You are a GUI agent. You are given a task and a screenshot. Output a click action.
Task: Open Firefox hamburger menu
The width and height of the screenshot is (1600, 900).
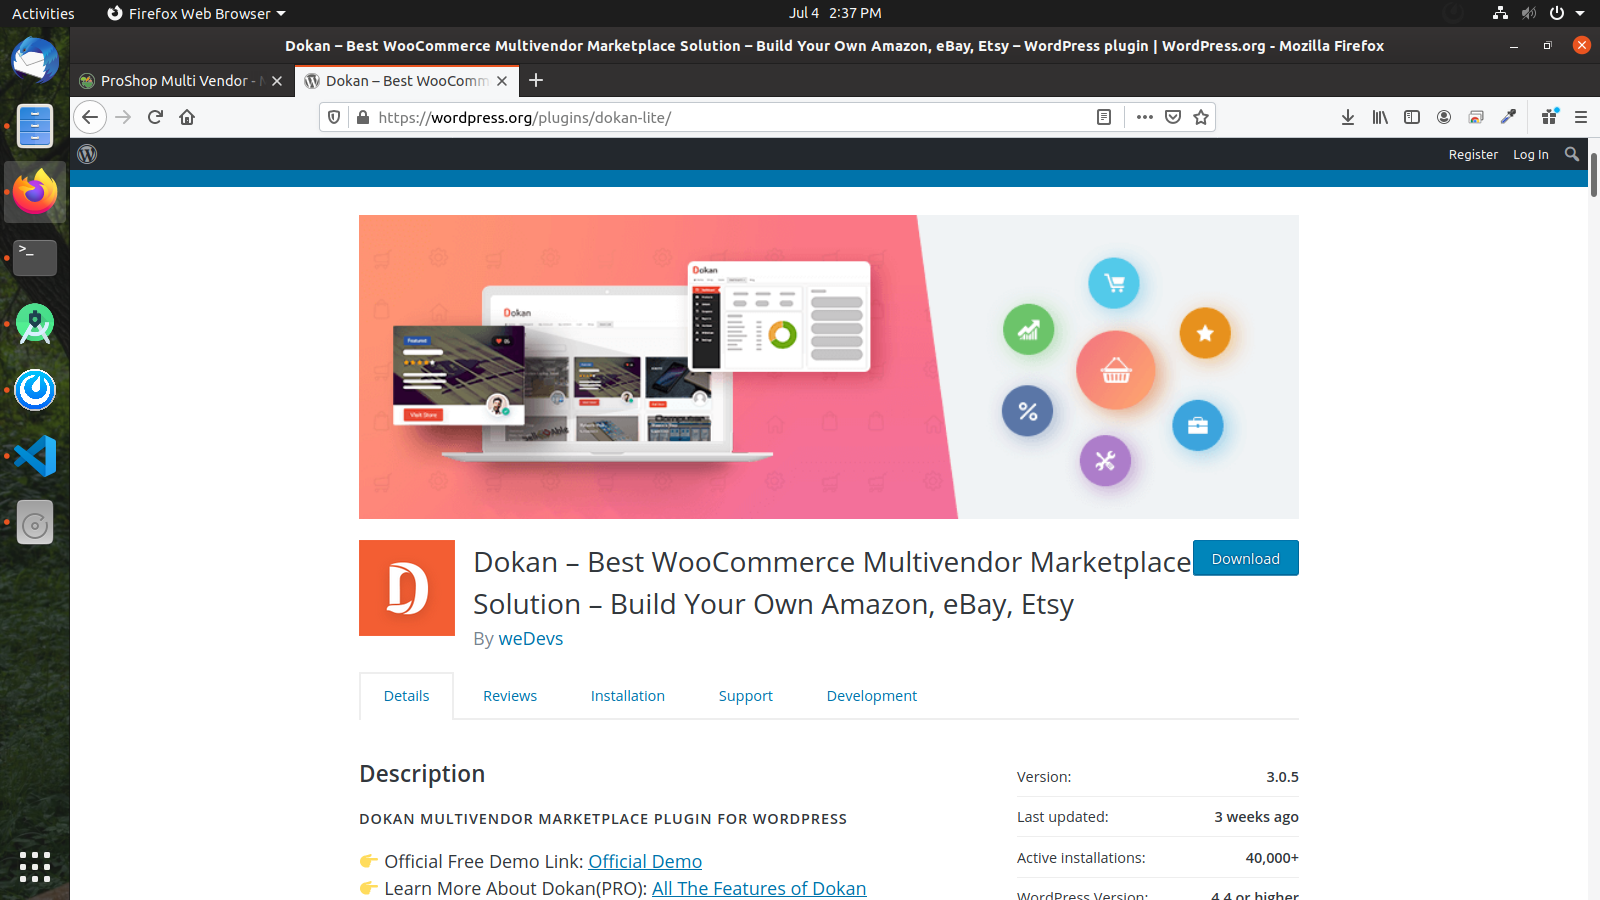(x=1581, y=117)
